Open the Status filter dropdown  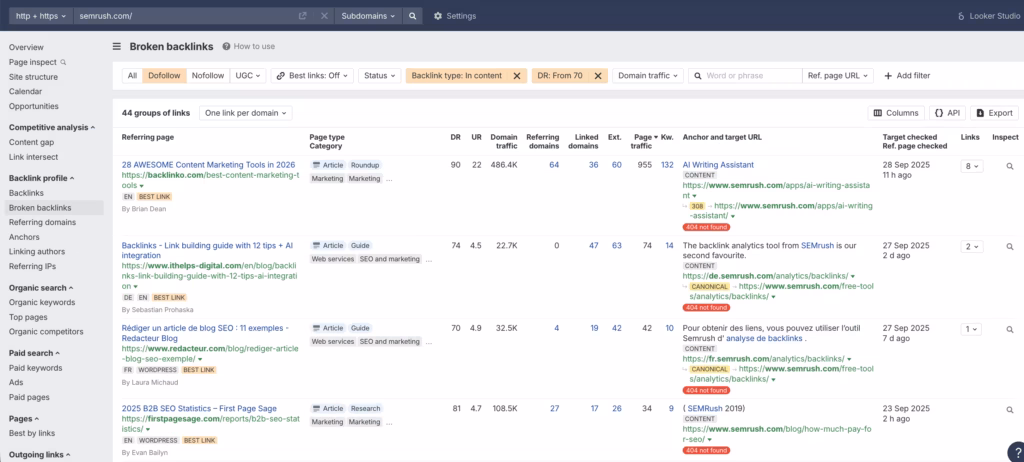[379, 76]
